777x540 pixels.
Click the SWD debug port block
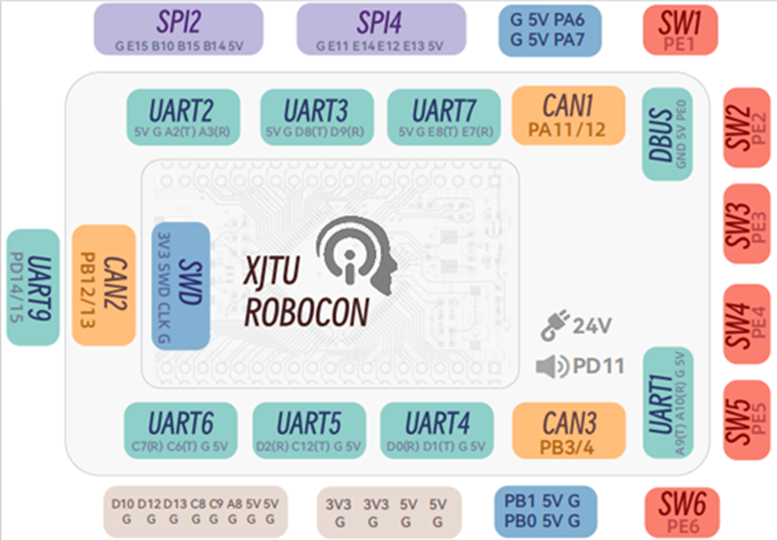click(180, 286)
